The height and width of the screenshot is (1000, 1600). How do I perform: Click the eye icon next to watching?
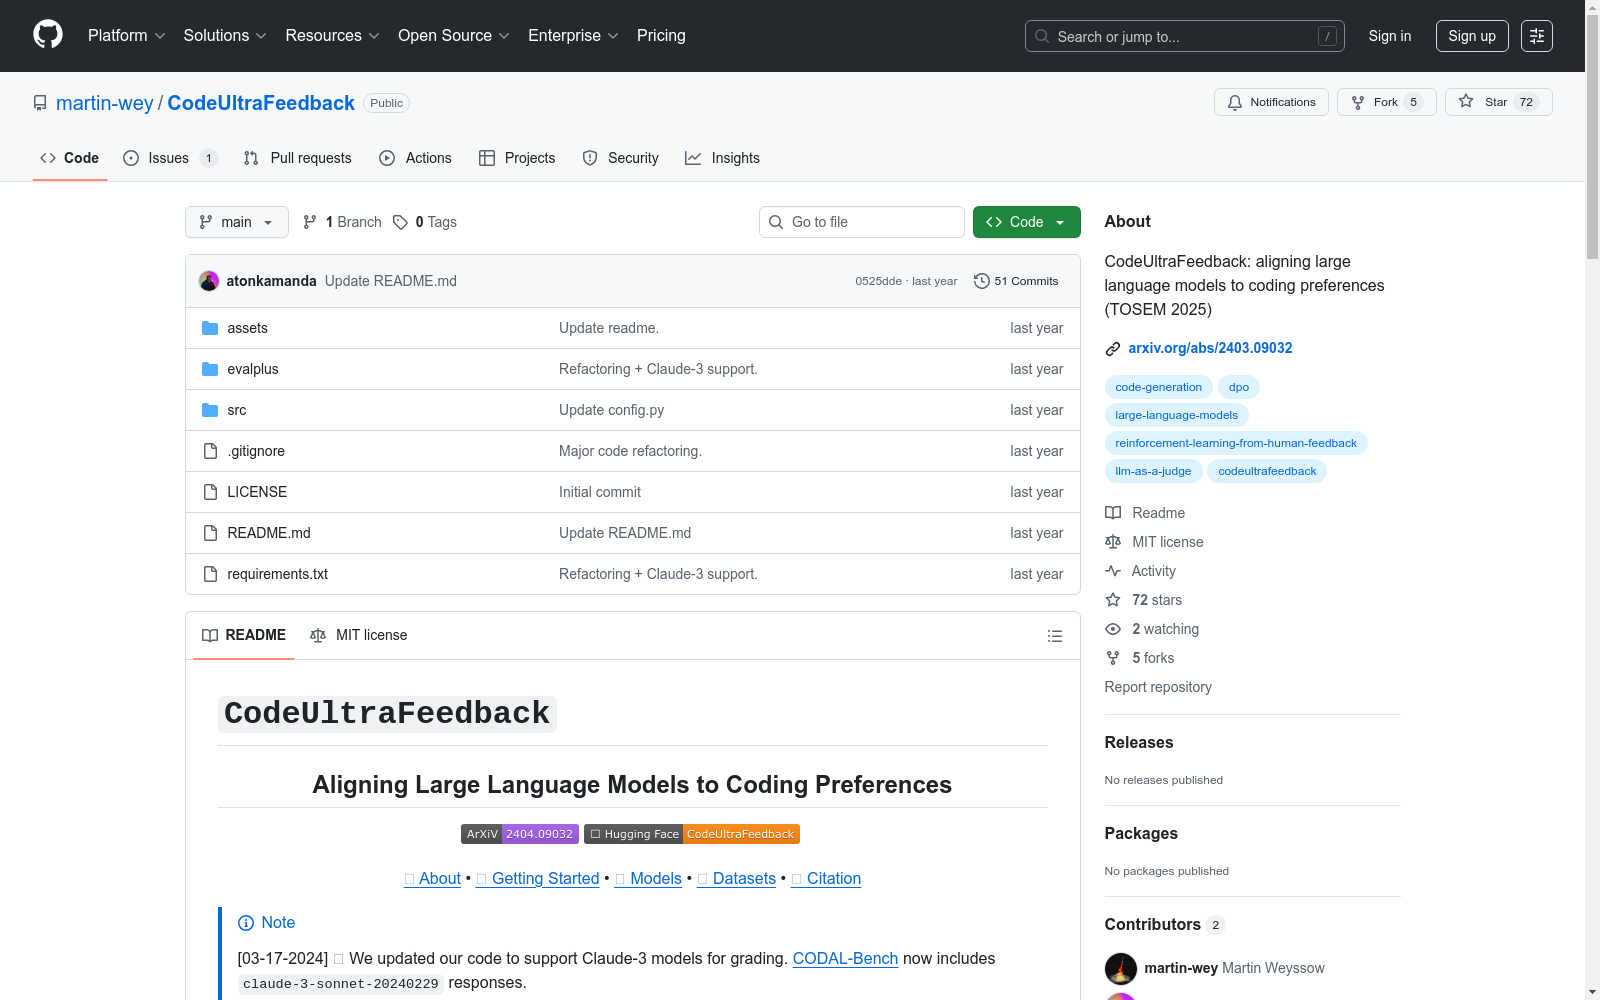pos(1113,629)
